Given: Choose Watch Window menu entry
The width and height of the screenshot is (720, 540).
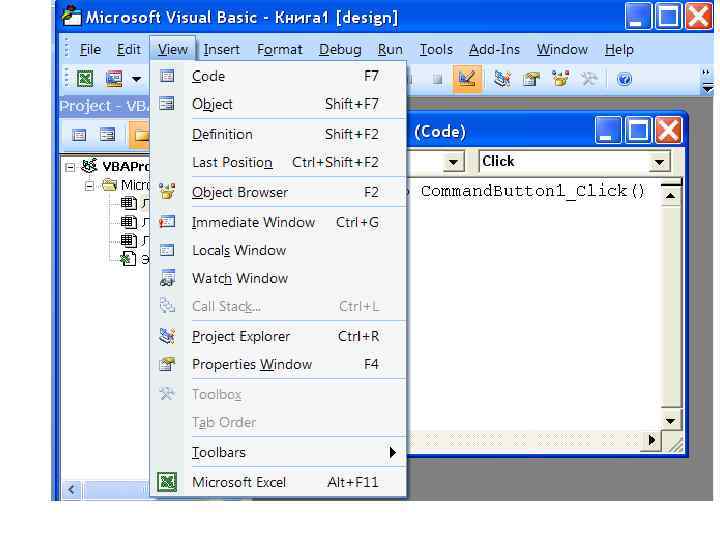Looking at the screenshot, I should point(279,279).
